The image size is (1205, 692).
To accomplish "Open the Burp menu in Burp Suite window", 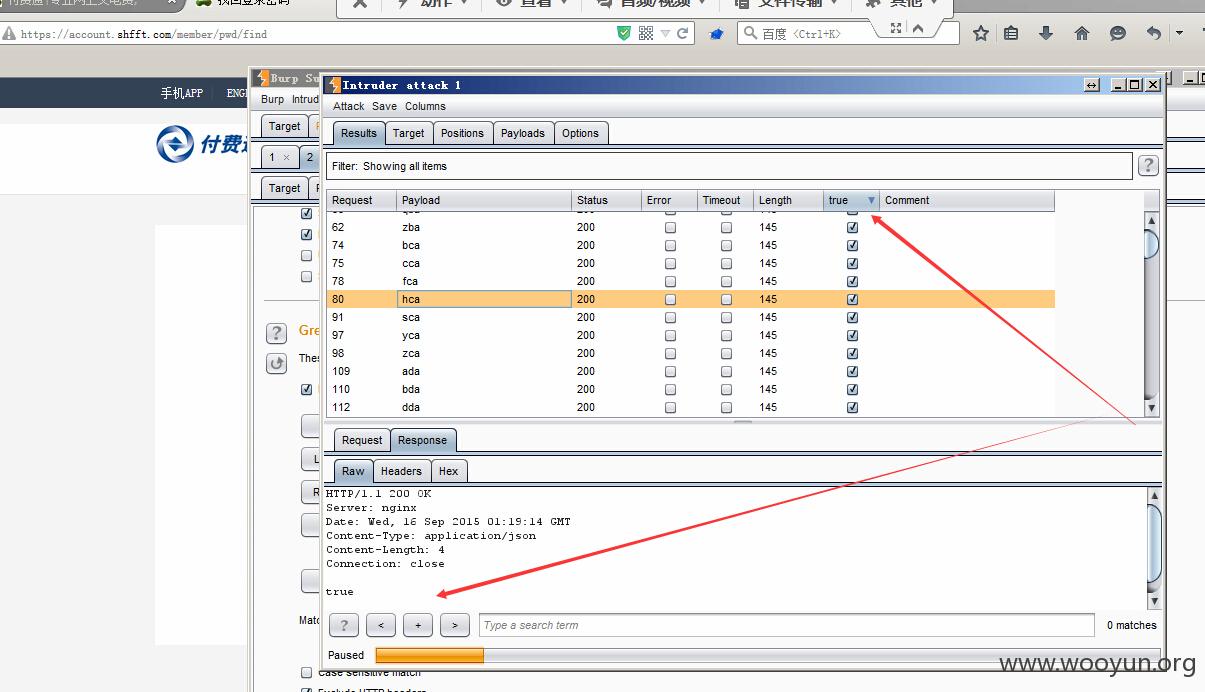I will click(272, 99).
